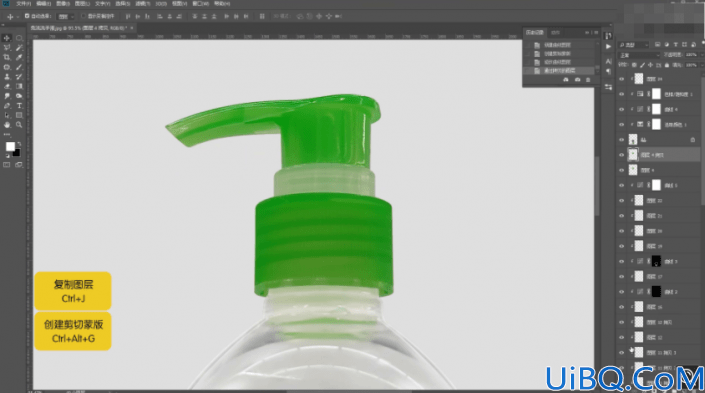Toggle visibility of selected layer 4 copy
Image resolution: width=705 pixels, height=393 pixels.
[x=622, y=155]
